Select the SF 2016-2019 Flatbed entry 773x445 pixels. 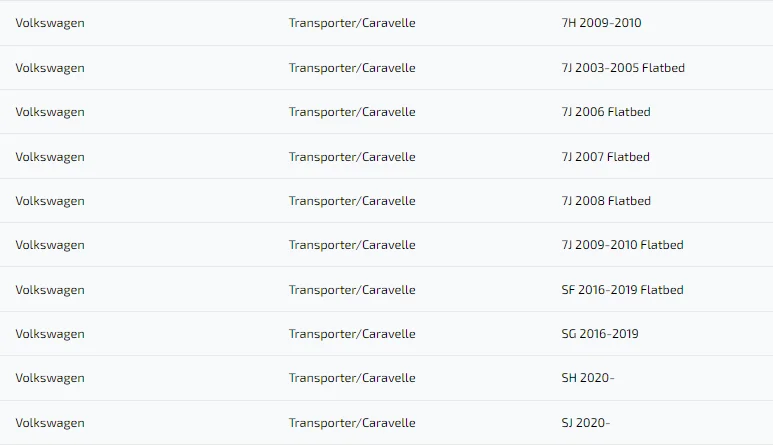(x=622, y=290)
